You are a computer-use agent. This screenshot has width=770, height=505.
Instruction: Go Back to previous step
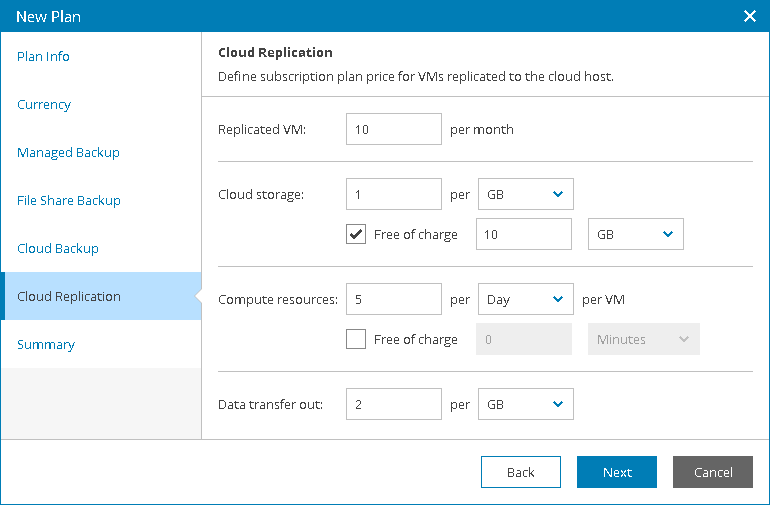[521, 472]
